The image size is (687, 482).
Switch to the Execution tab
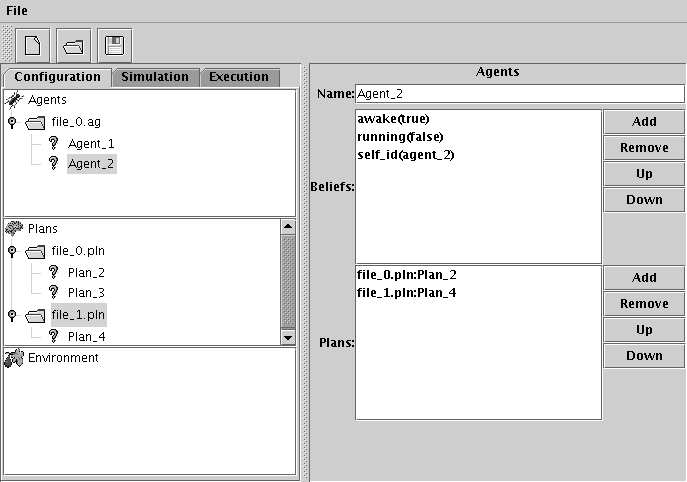(239, 77)
